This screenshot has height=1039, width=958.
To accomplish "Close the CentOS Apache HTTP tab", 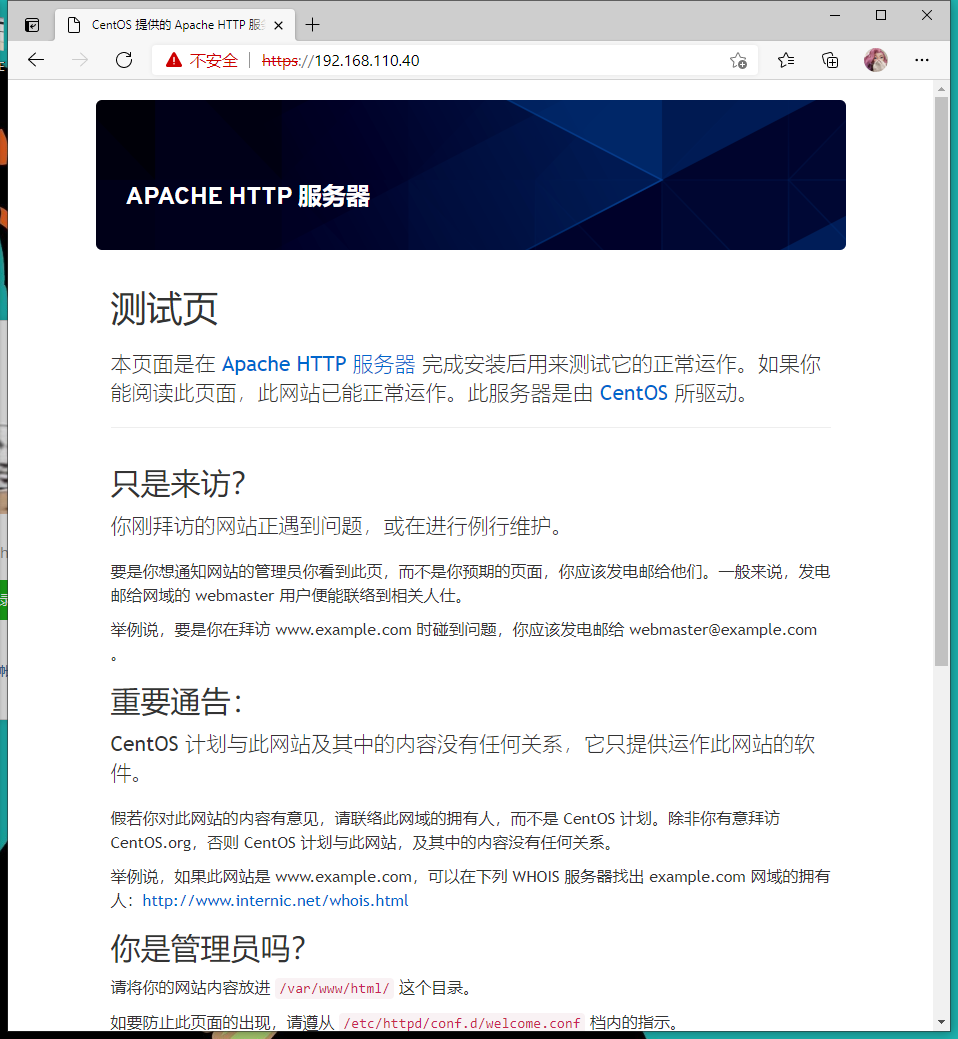I will point(278,25).
